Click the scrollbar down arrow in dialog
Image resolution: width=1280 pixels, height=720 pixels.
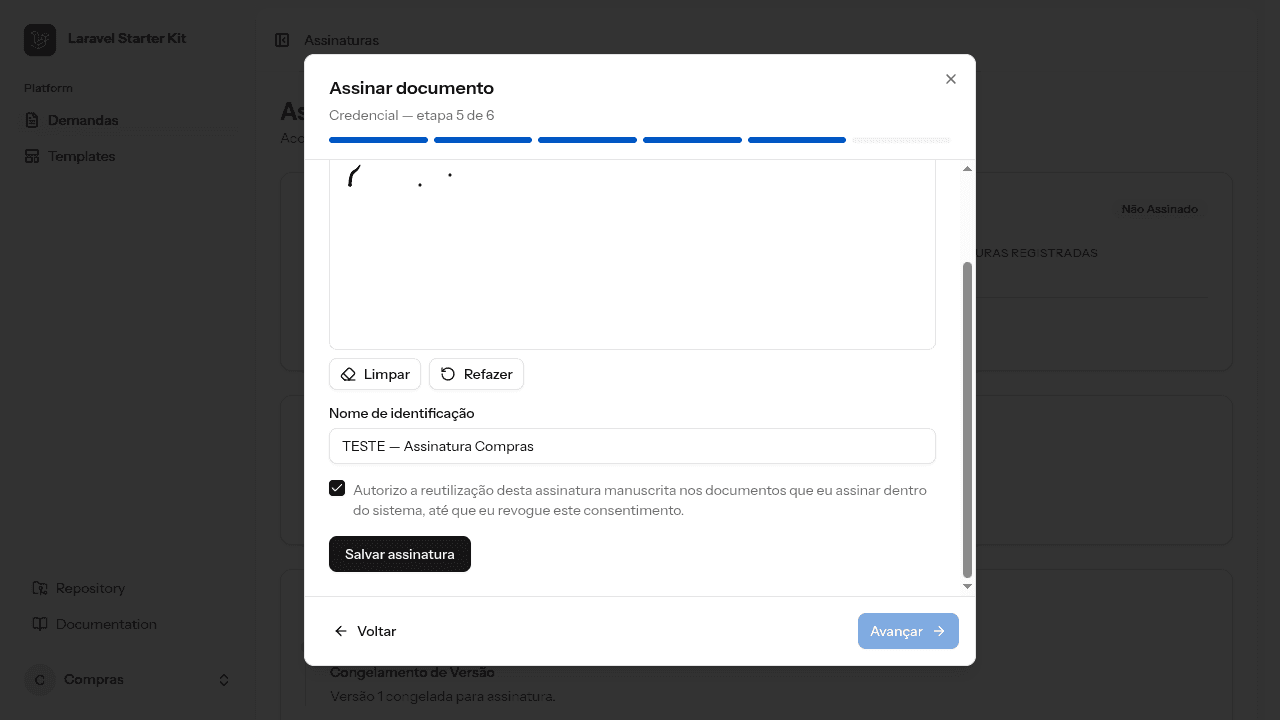point(967,586)
